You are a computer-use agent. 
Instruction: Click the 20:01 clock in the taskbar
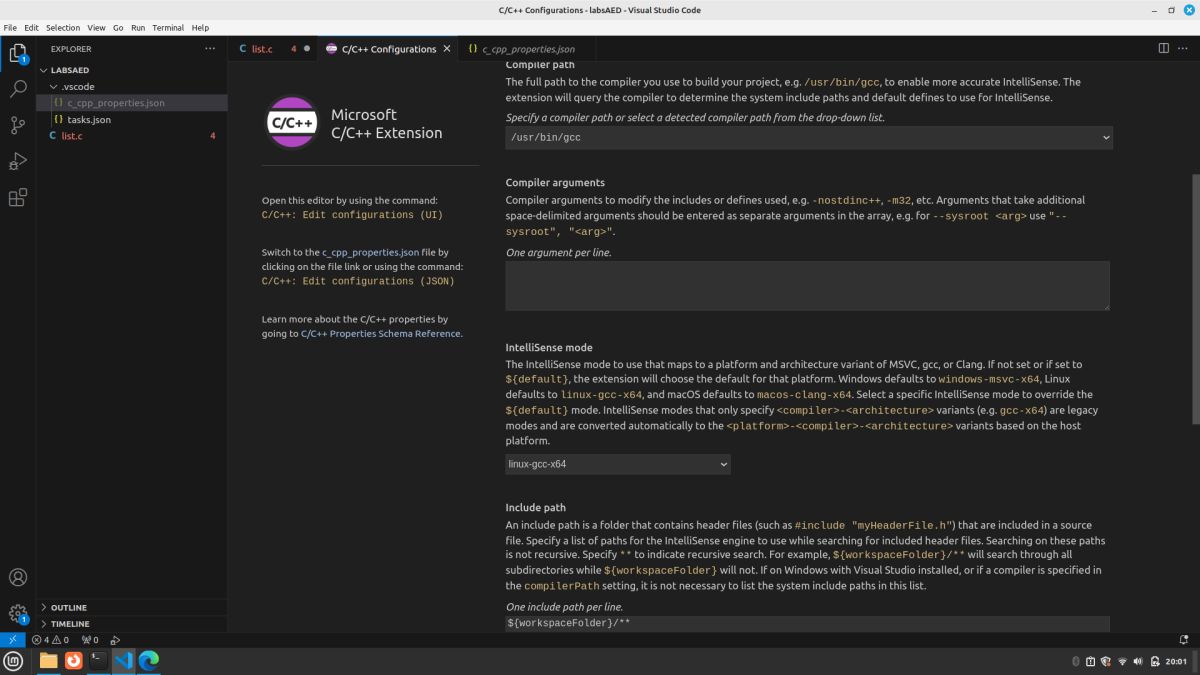tap(1176, 662)
